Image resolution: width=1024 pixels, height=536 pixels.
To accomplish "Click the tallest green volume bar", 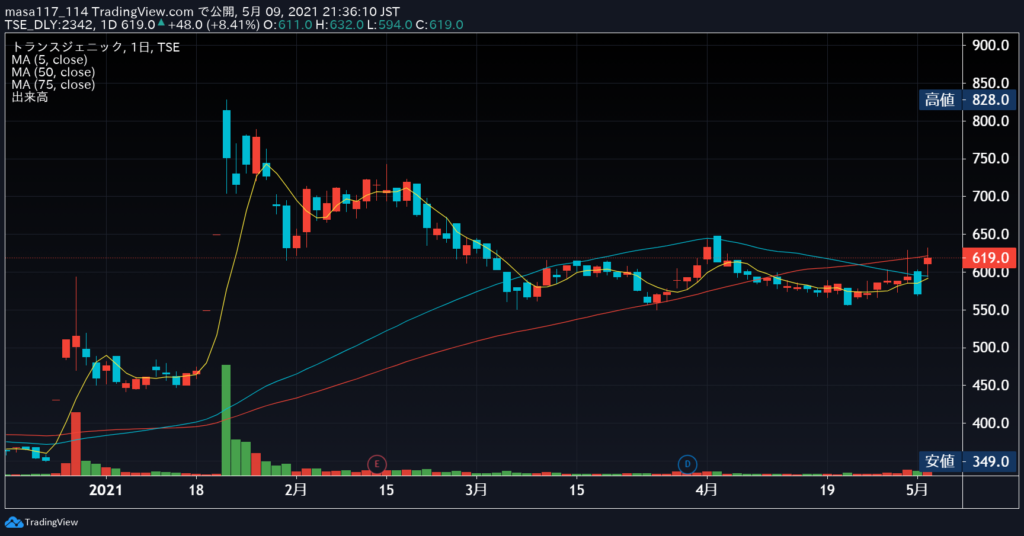I will tap(226, 420).
